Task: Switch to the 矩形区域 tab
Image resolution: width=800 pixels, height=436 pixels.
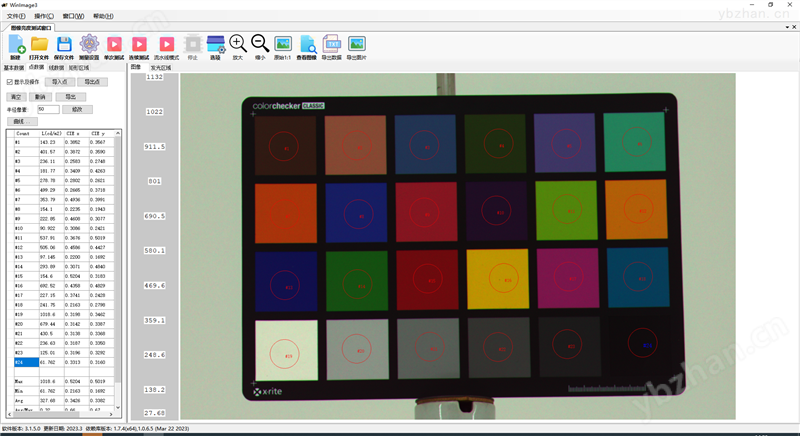Action: pos(79,67)
